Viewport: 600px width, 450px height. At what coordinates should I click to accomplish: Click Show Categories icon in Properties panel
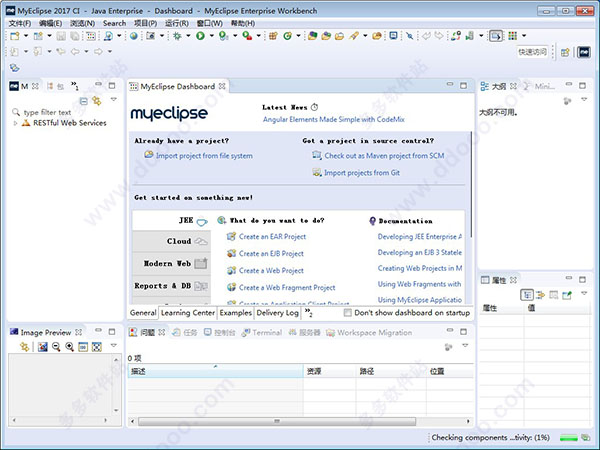527,295
